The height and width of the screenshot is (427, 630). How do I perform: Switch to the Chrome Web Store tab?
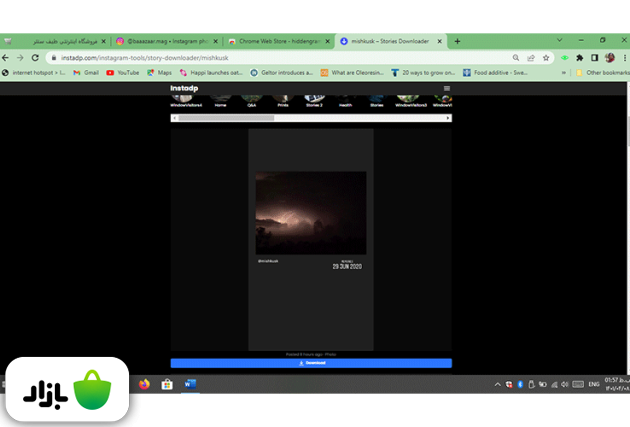[277, 42]
